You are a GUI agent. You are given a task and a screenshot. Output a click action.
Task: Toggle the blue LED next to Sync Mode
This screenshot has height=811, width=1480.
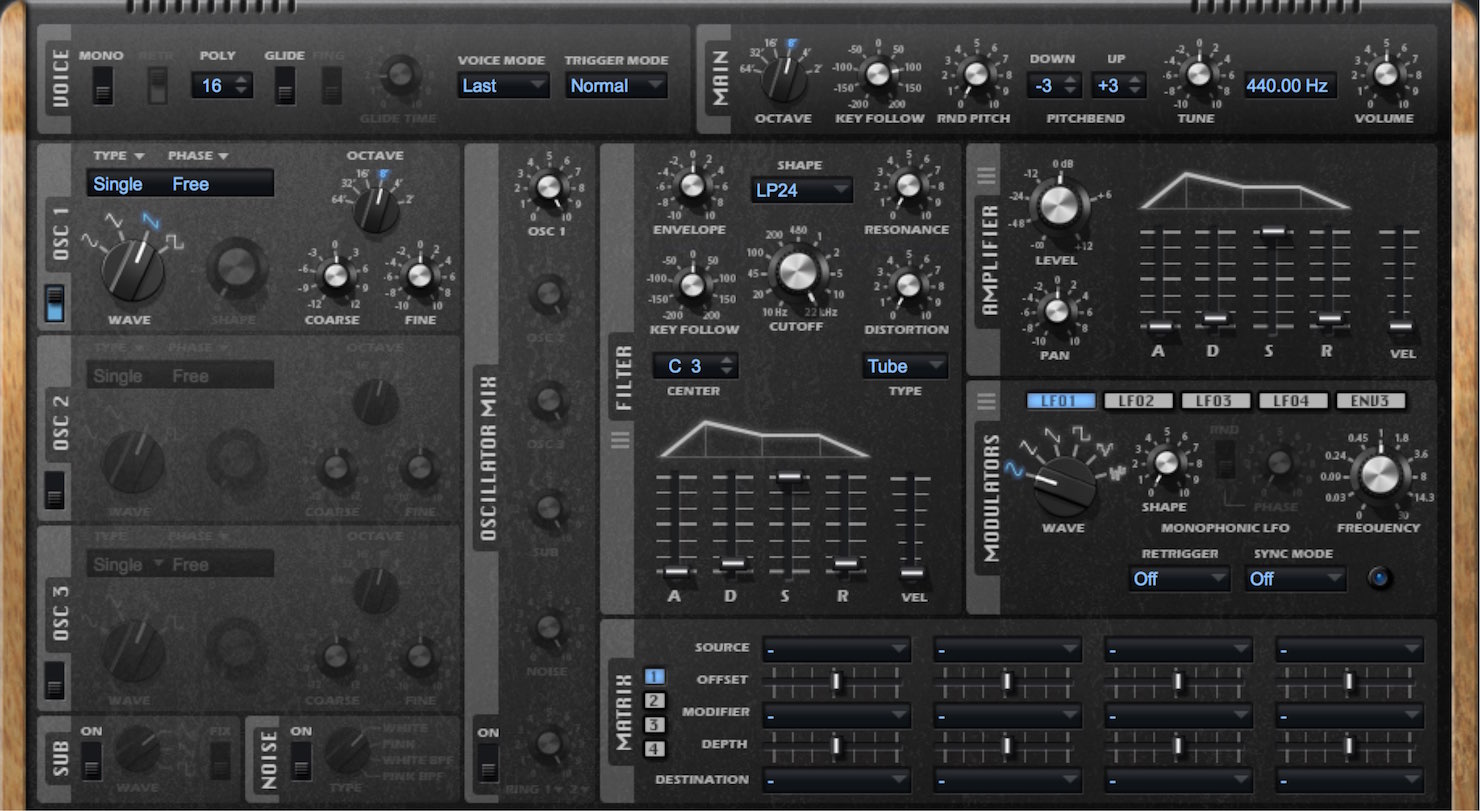click(x=1380, y=578)
